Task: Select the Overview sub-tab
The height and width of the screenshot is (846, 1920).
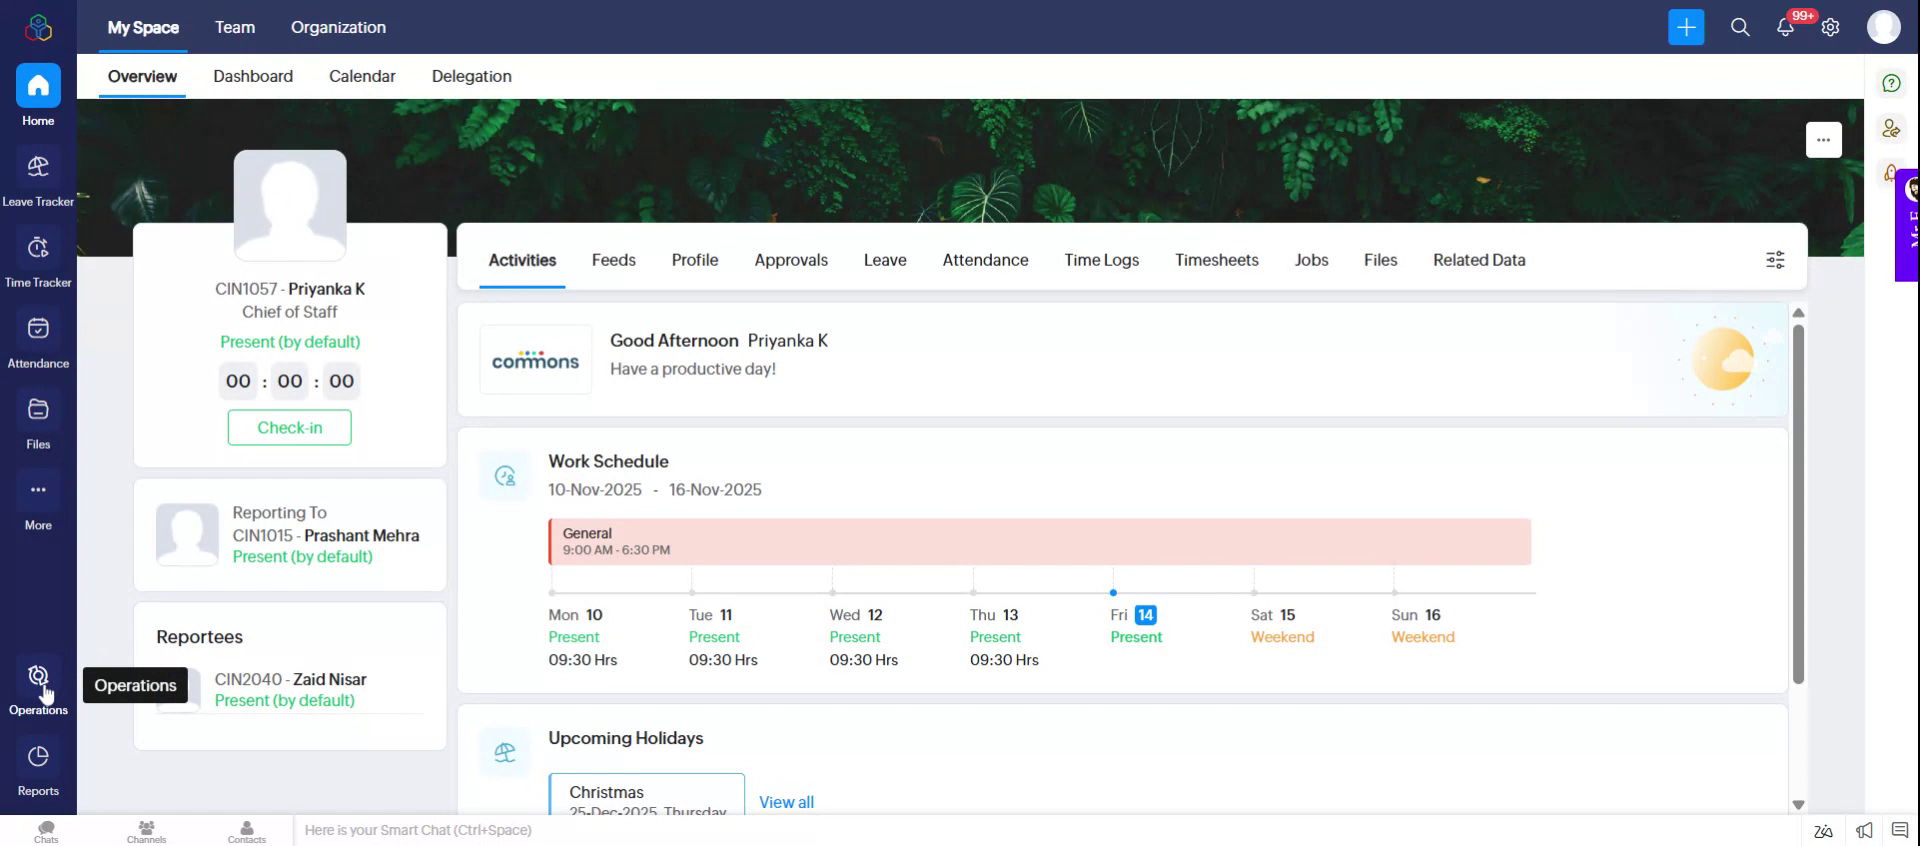Action: pyautogui.click(x=142, y=76)
